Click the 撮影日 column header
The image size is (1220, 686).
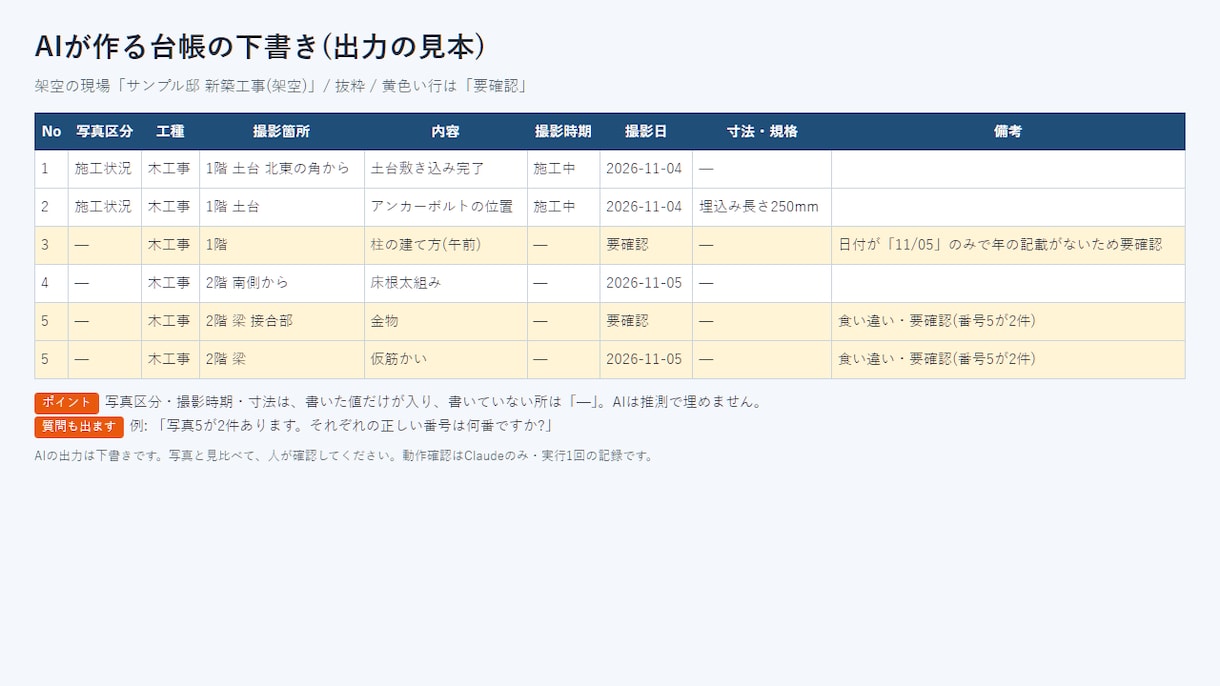click(646, 131)
